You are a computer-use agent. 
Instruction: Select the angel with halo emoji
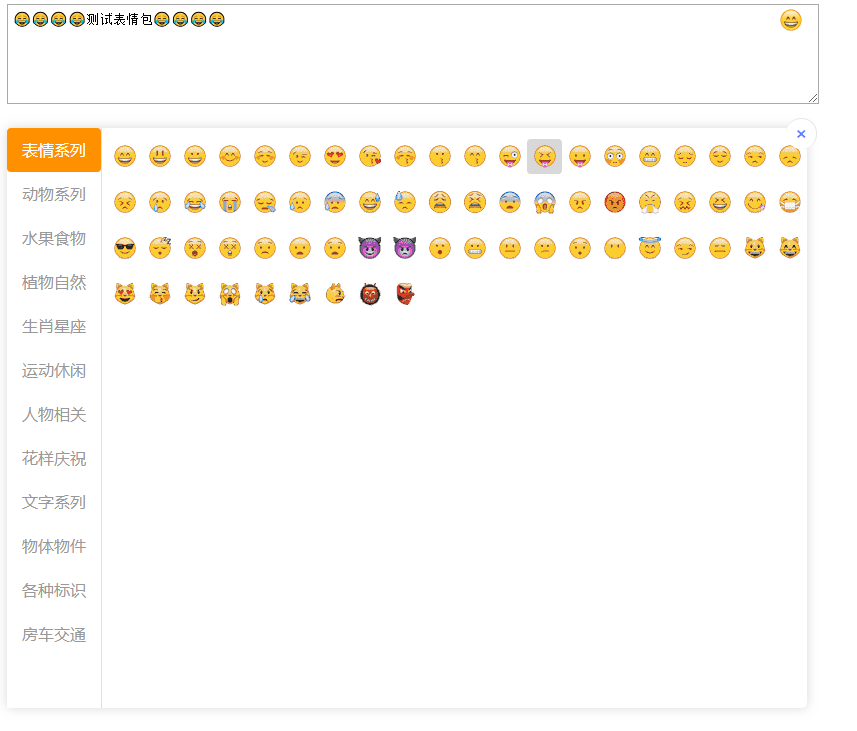tap(650, 247)
